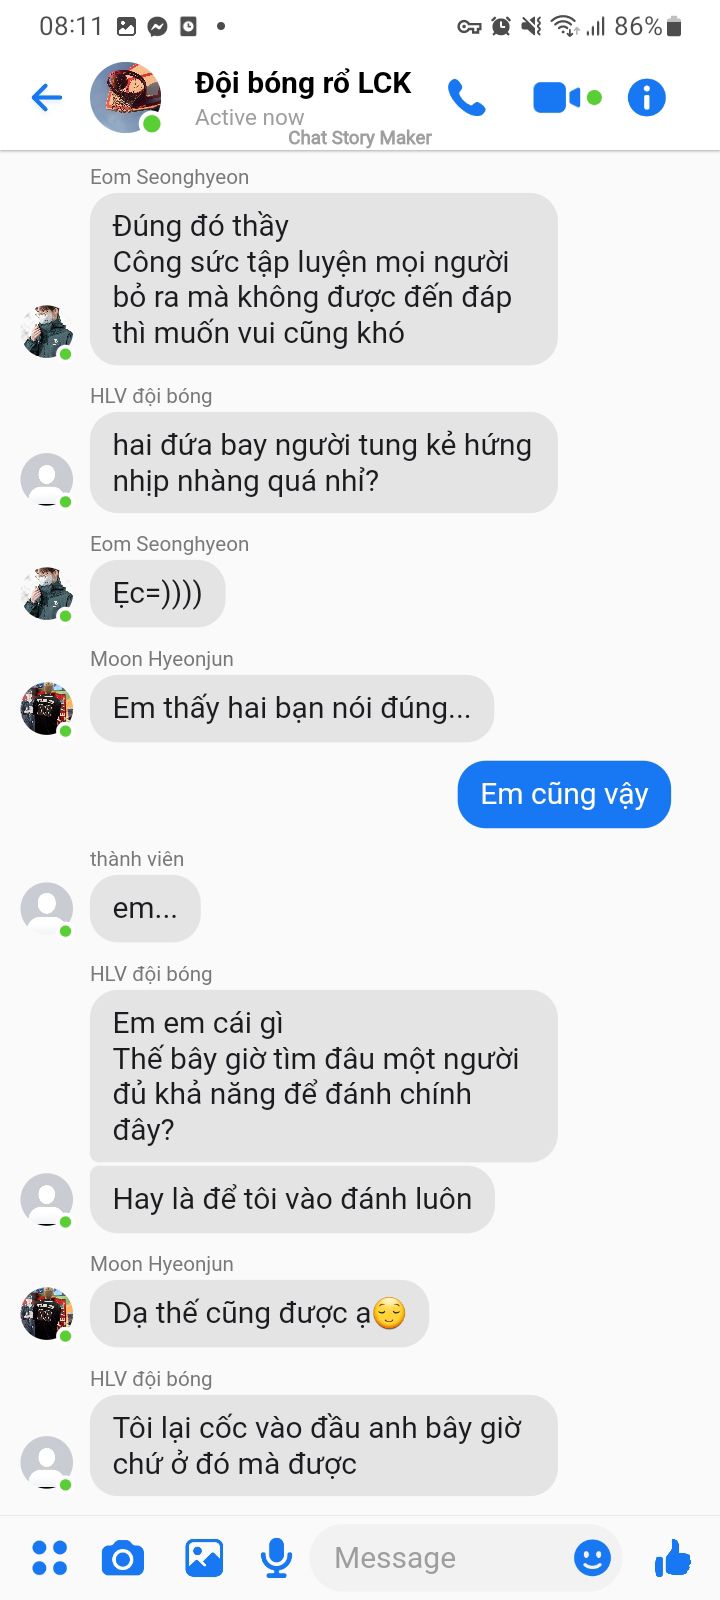
Task: Open the photo gallery picker
Action: 204,1558
